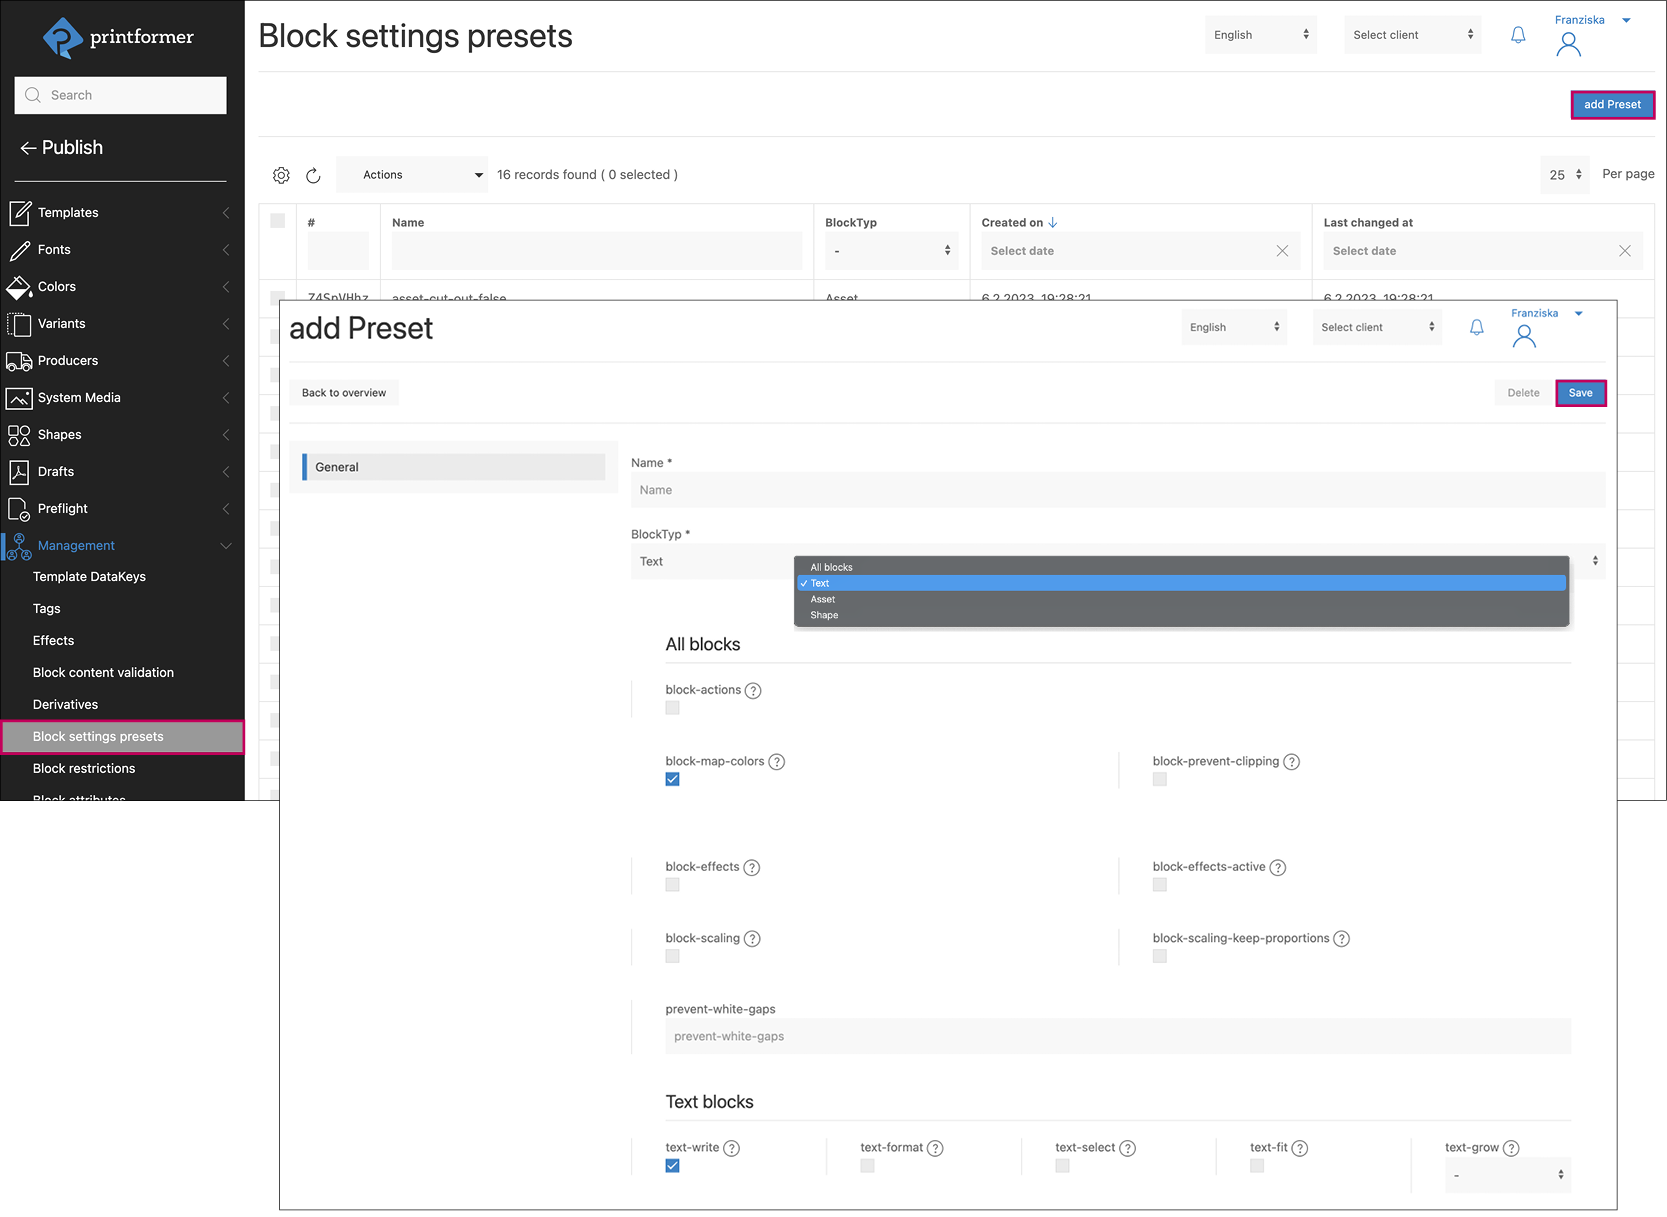Image resolution: width=1667 pixels, height=1217 pixels.
Task: Click the Producers truck icon in sidebar
Action: tap(19, 361)
